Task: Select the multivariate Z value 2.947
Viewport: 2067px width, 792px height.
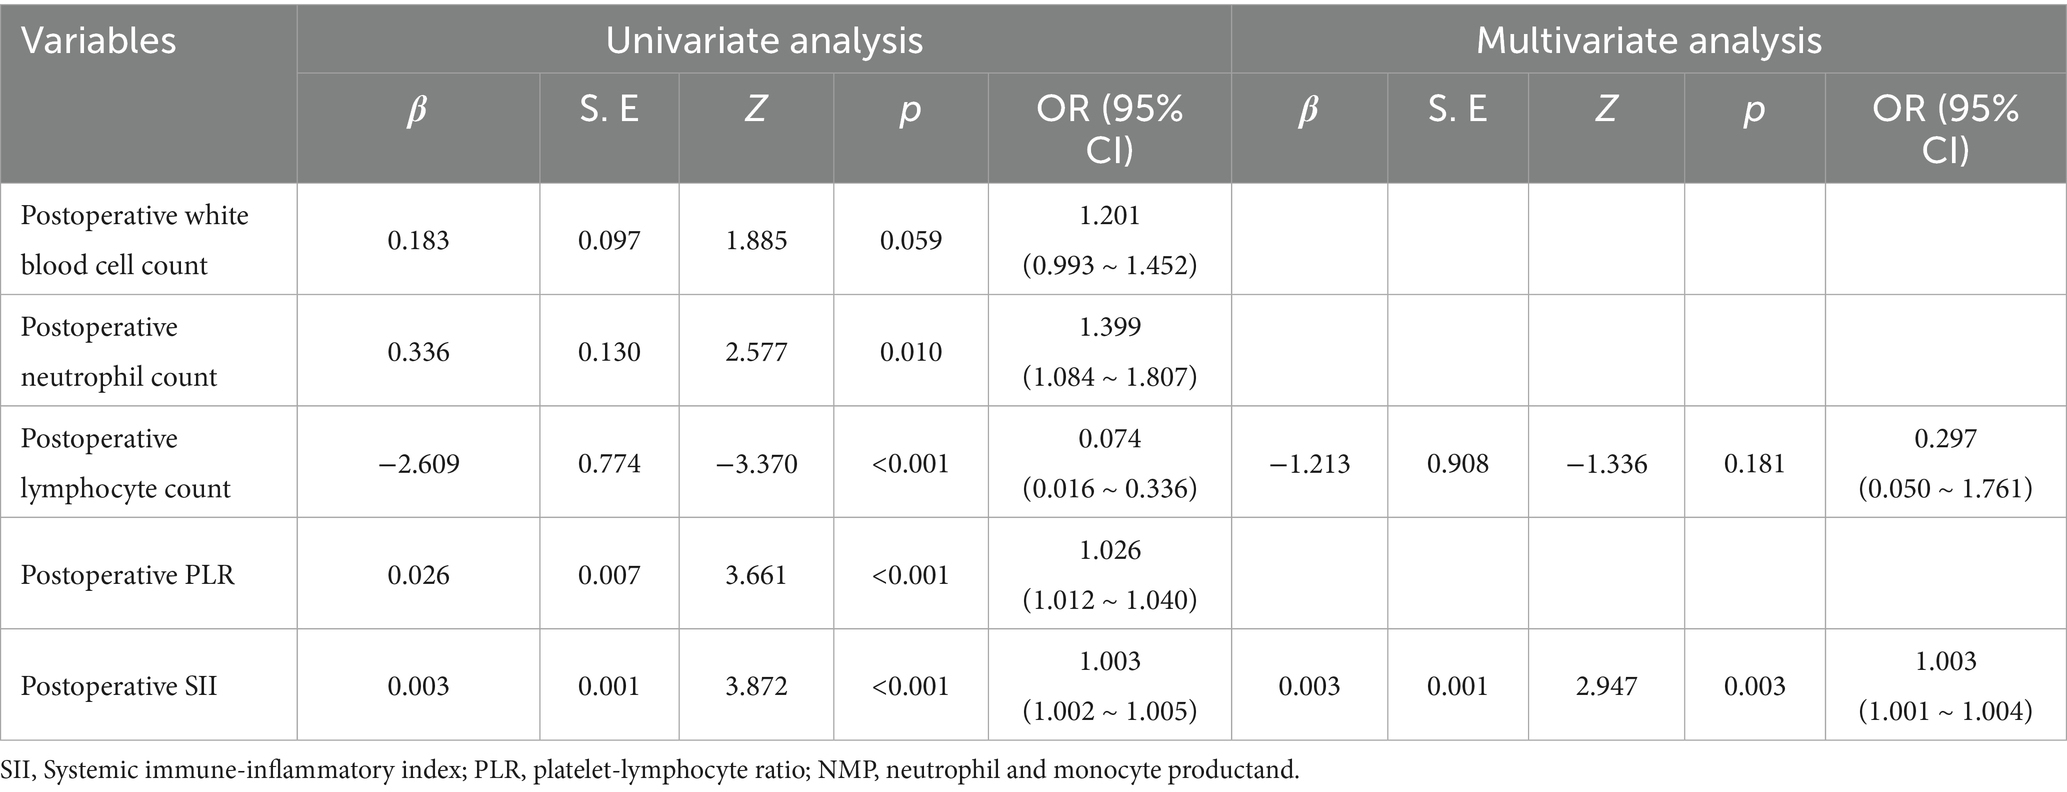Action: click(1605, 687)
